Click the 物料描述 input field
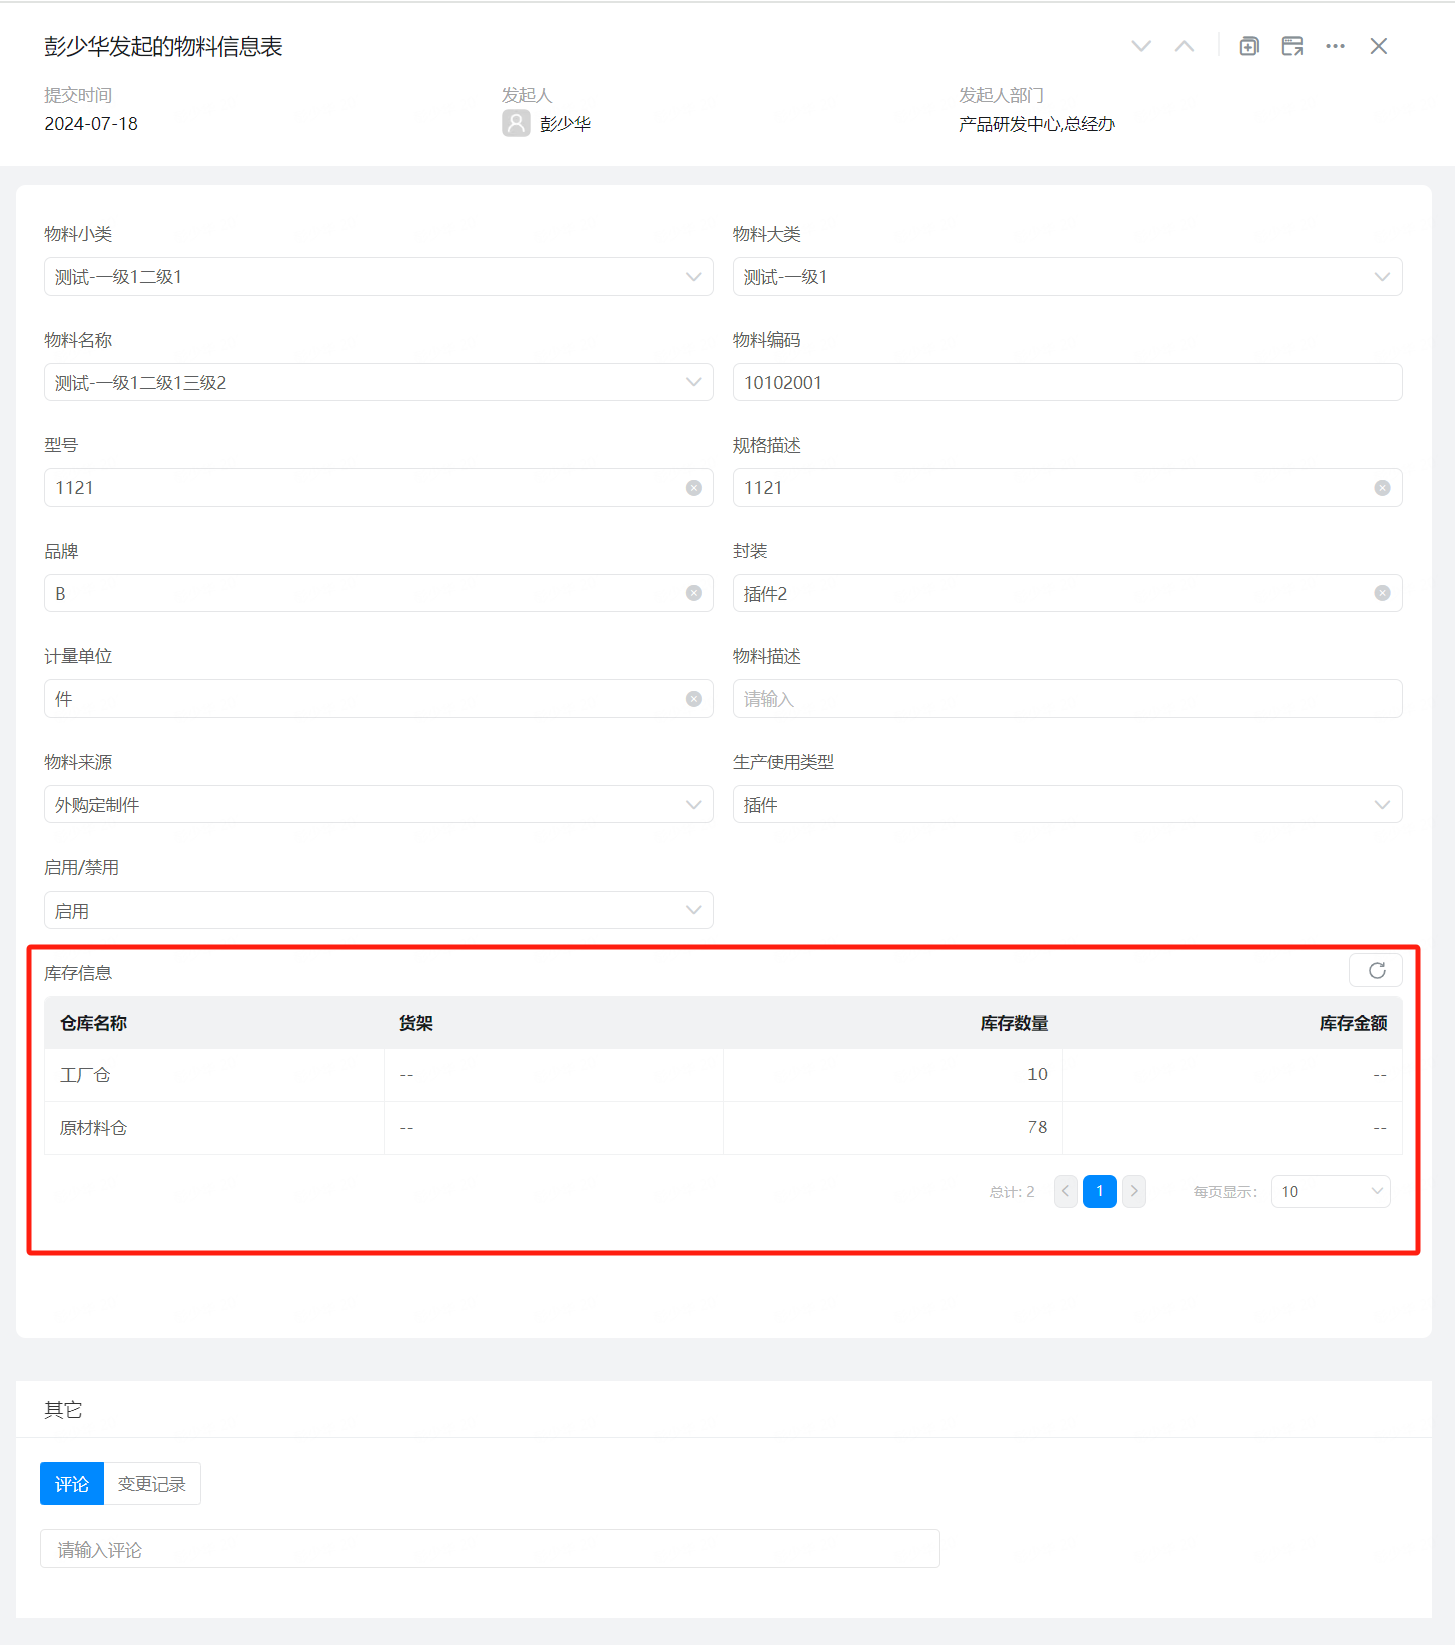This screenshot has height=1645, width=1455. pyautogui.click(x=1067, y=699)
